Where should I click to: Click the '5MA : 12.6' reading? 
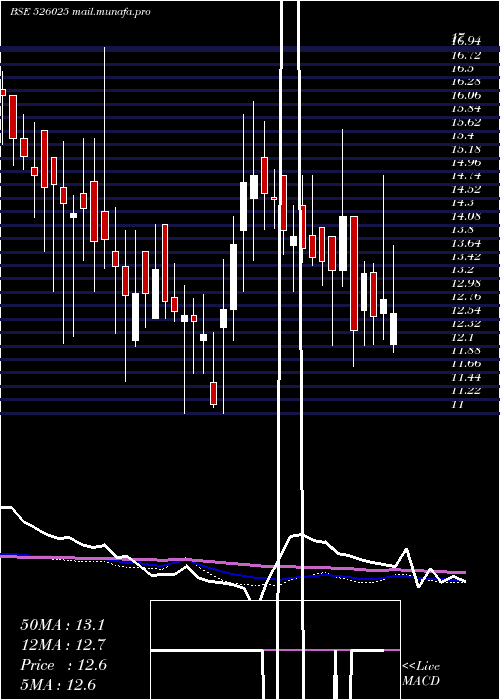pyautogui.click(x=58, y=685)
